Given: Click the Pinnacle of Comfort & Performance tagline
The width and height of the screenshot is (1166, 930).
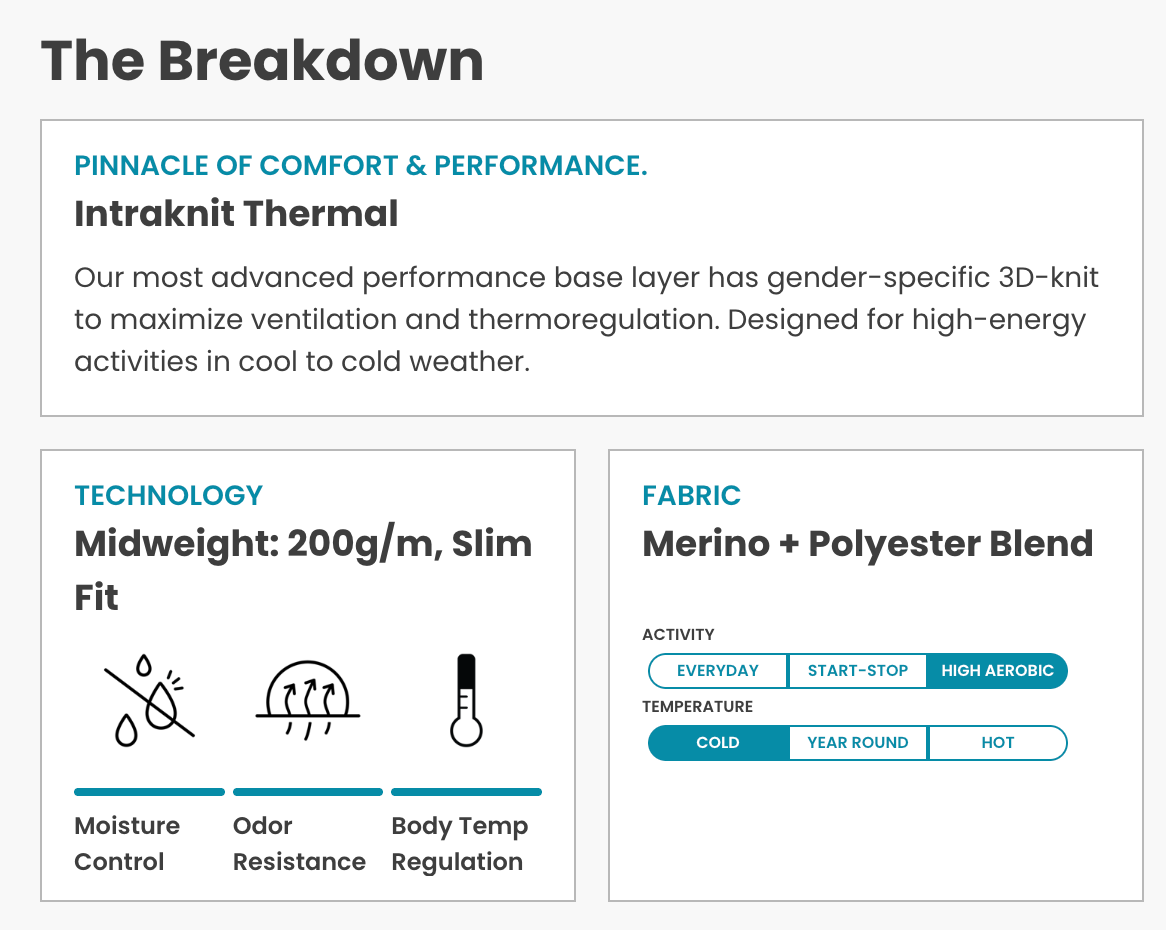Looking at the screenshot, I should click(361, 165).
